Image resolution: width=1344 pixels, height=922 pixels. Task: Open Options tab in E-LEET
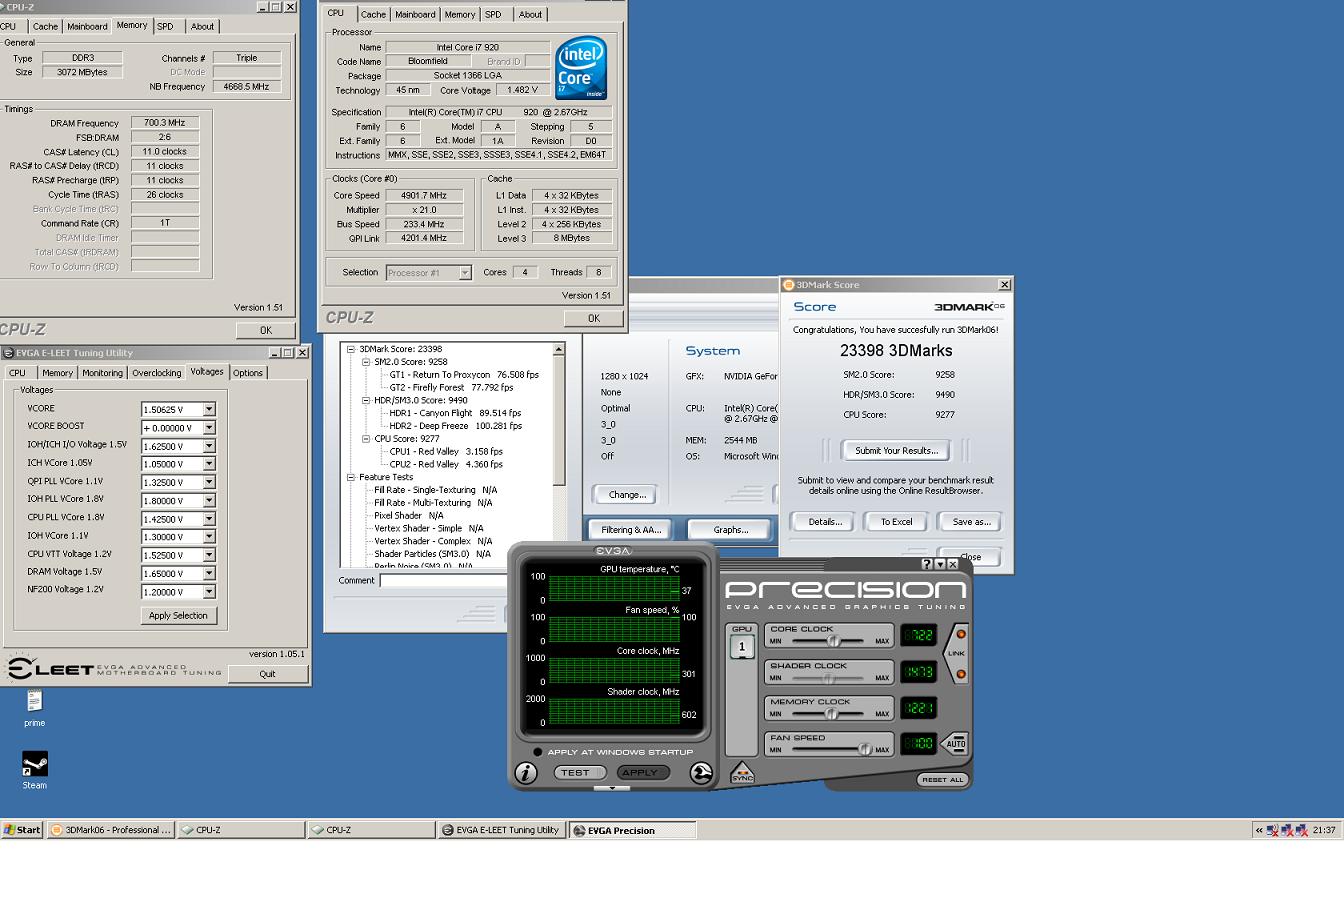coord(248,373)
